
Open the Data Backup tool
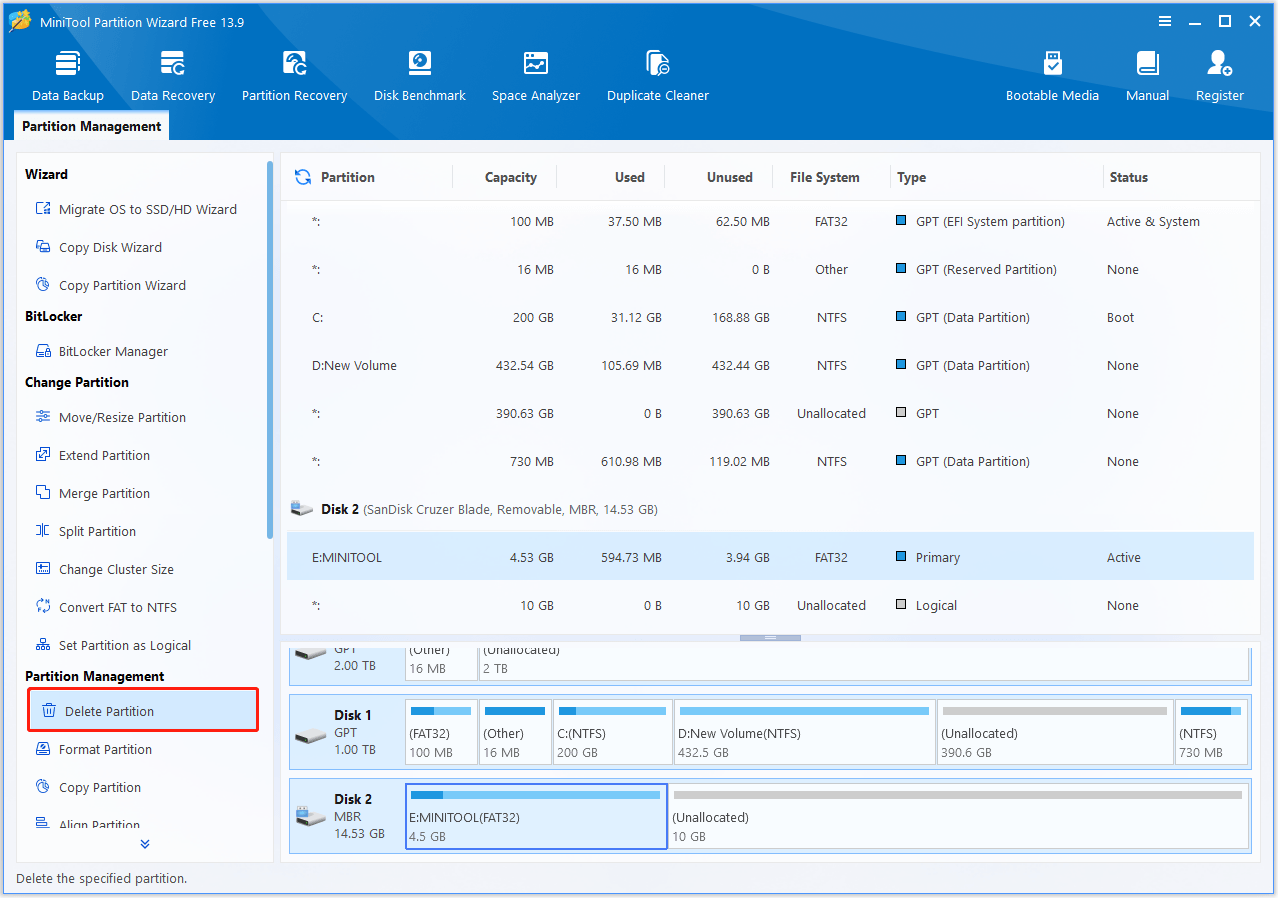coord(67,76)
